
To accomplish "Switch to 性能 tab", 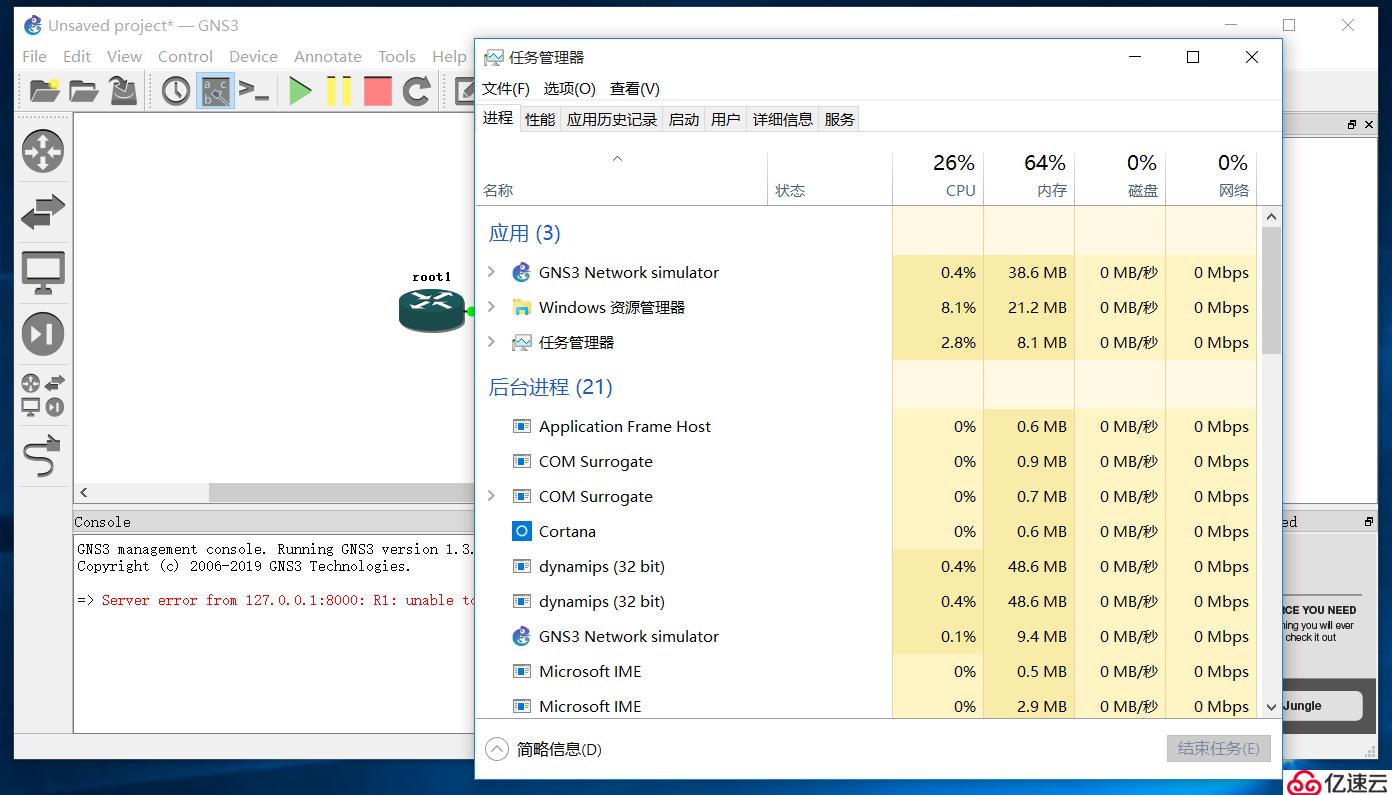I will [x=540, y=120].
